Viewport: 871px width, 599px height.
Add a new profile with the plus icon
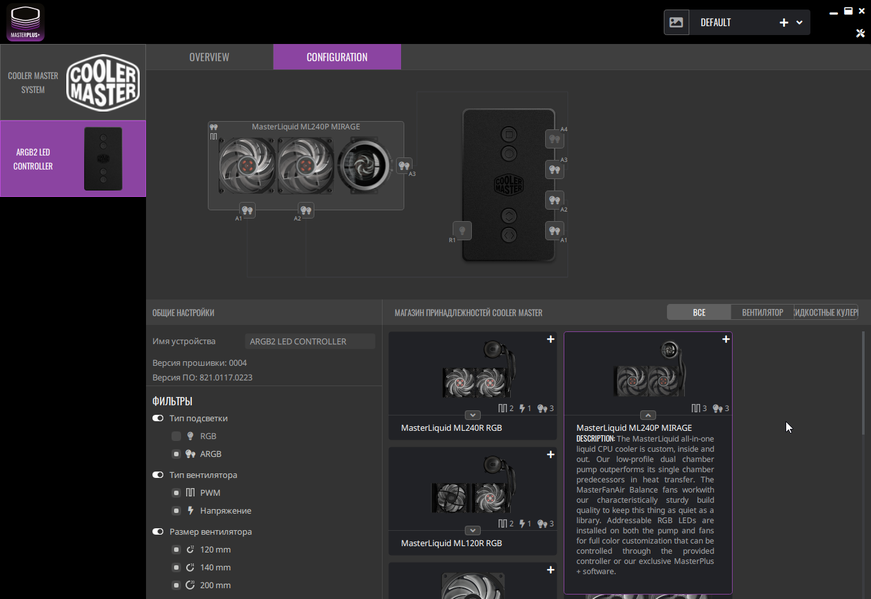[x=784, y=22]
